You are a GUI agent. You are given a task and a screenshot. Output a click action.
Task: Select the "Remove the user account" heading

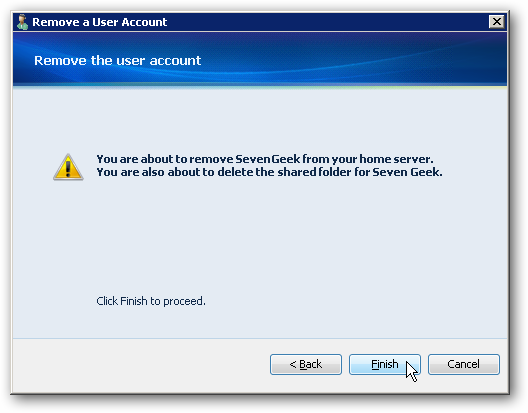click(118, 61)
